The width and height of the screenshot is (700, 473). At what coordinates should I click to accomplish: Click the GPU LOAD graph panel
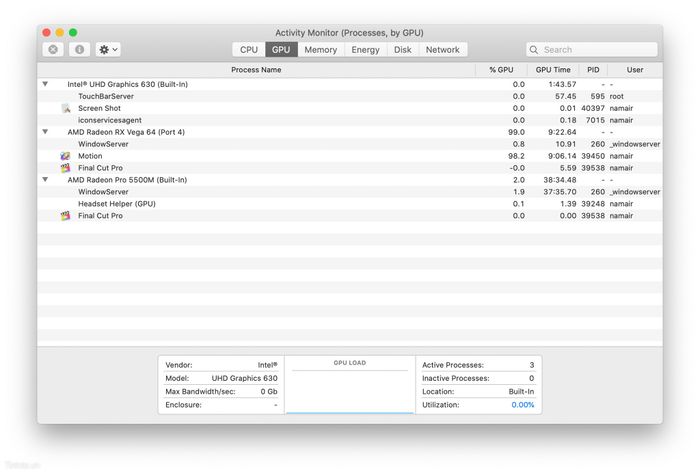click(350, 385)
